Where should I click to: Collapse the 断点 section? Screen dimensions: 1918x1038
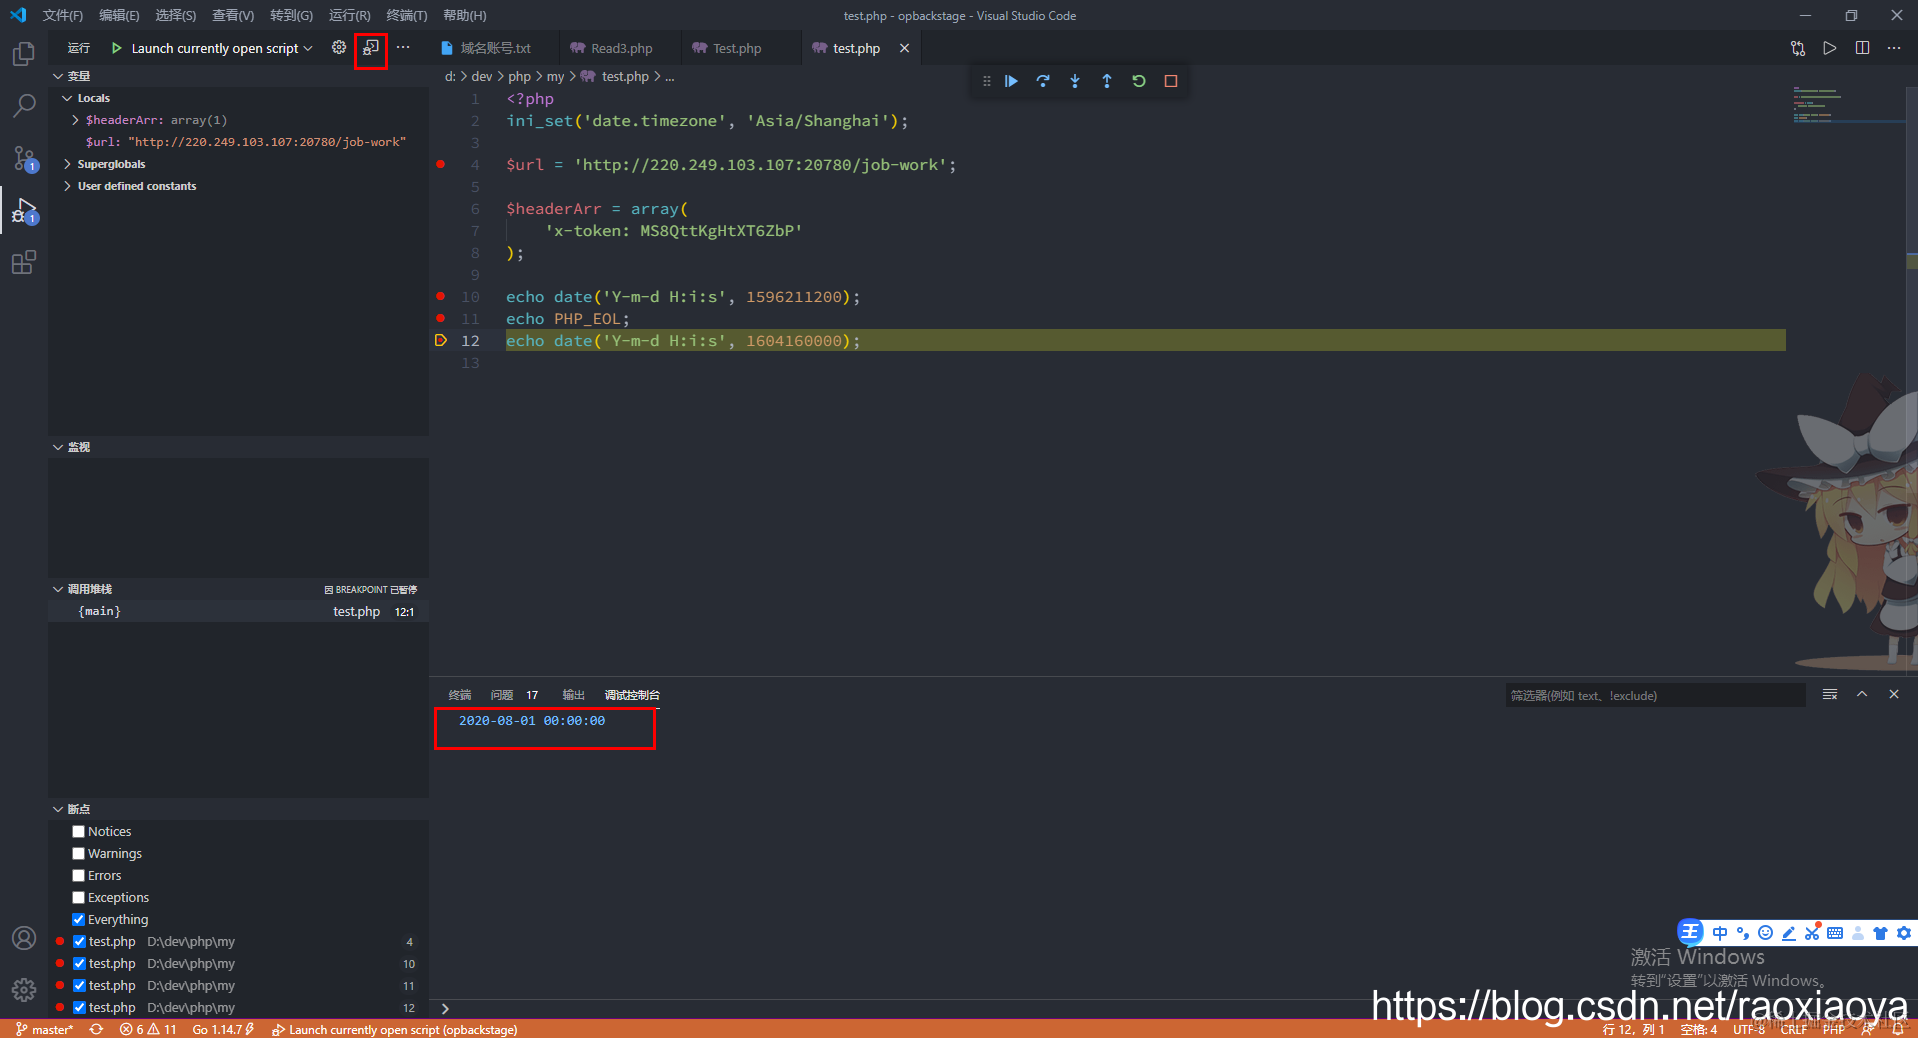click(x=58, y=809)
